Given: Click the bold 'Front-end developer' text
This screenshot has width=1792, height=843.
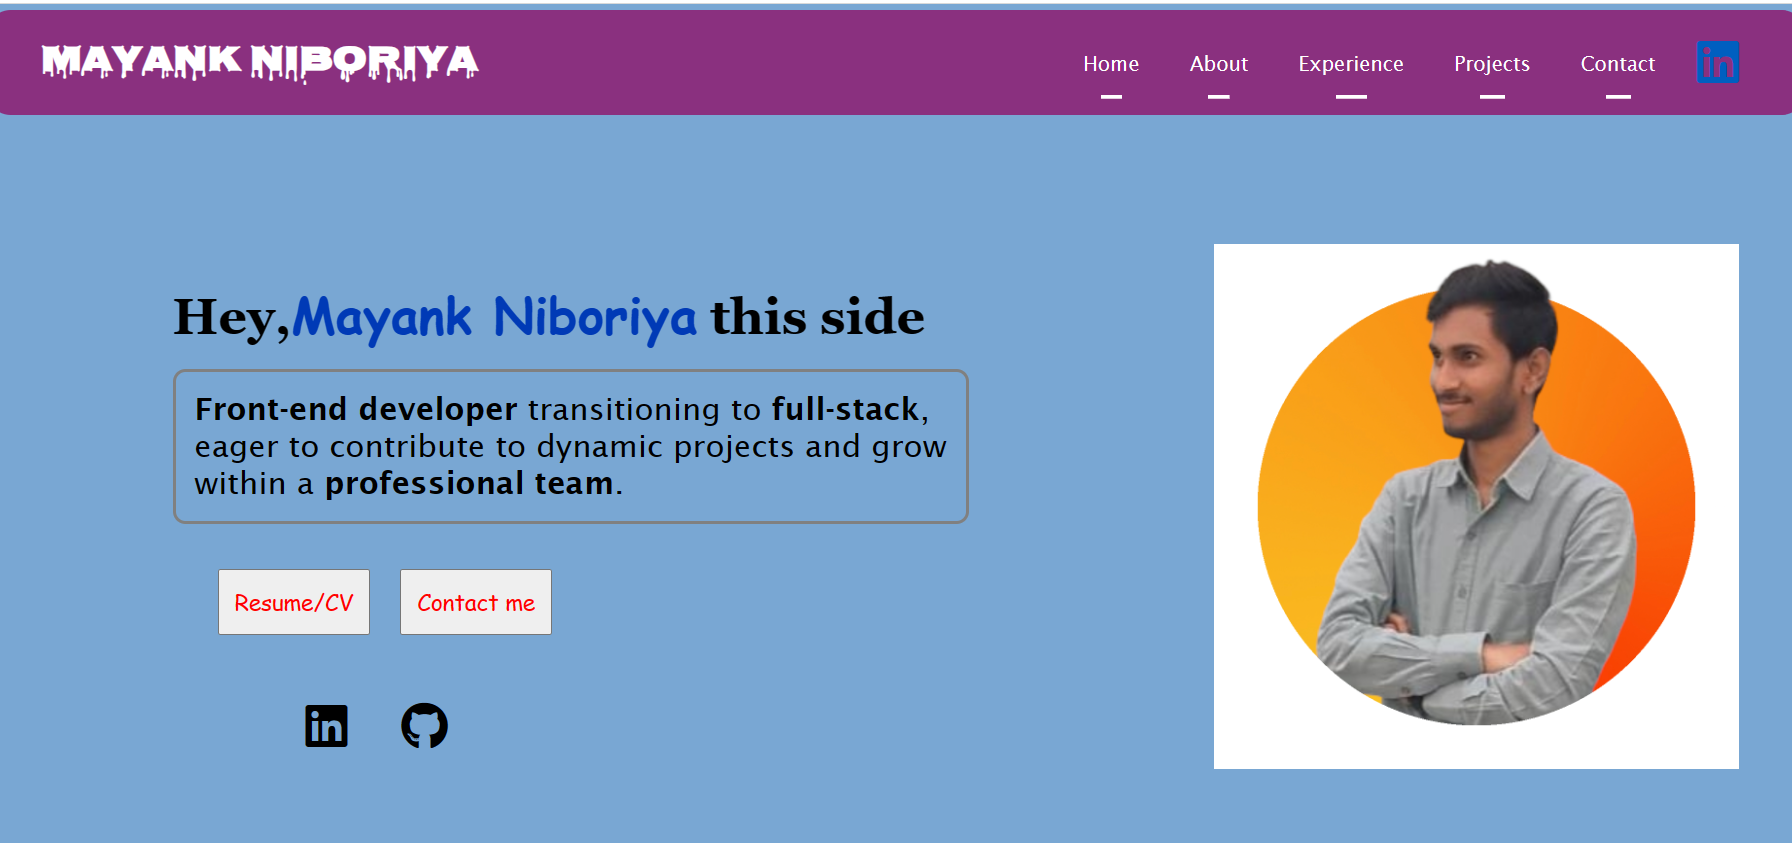Looking at the screenshot, I should click(x=356, y=409).
